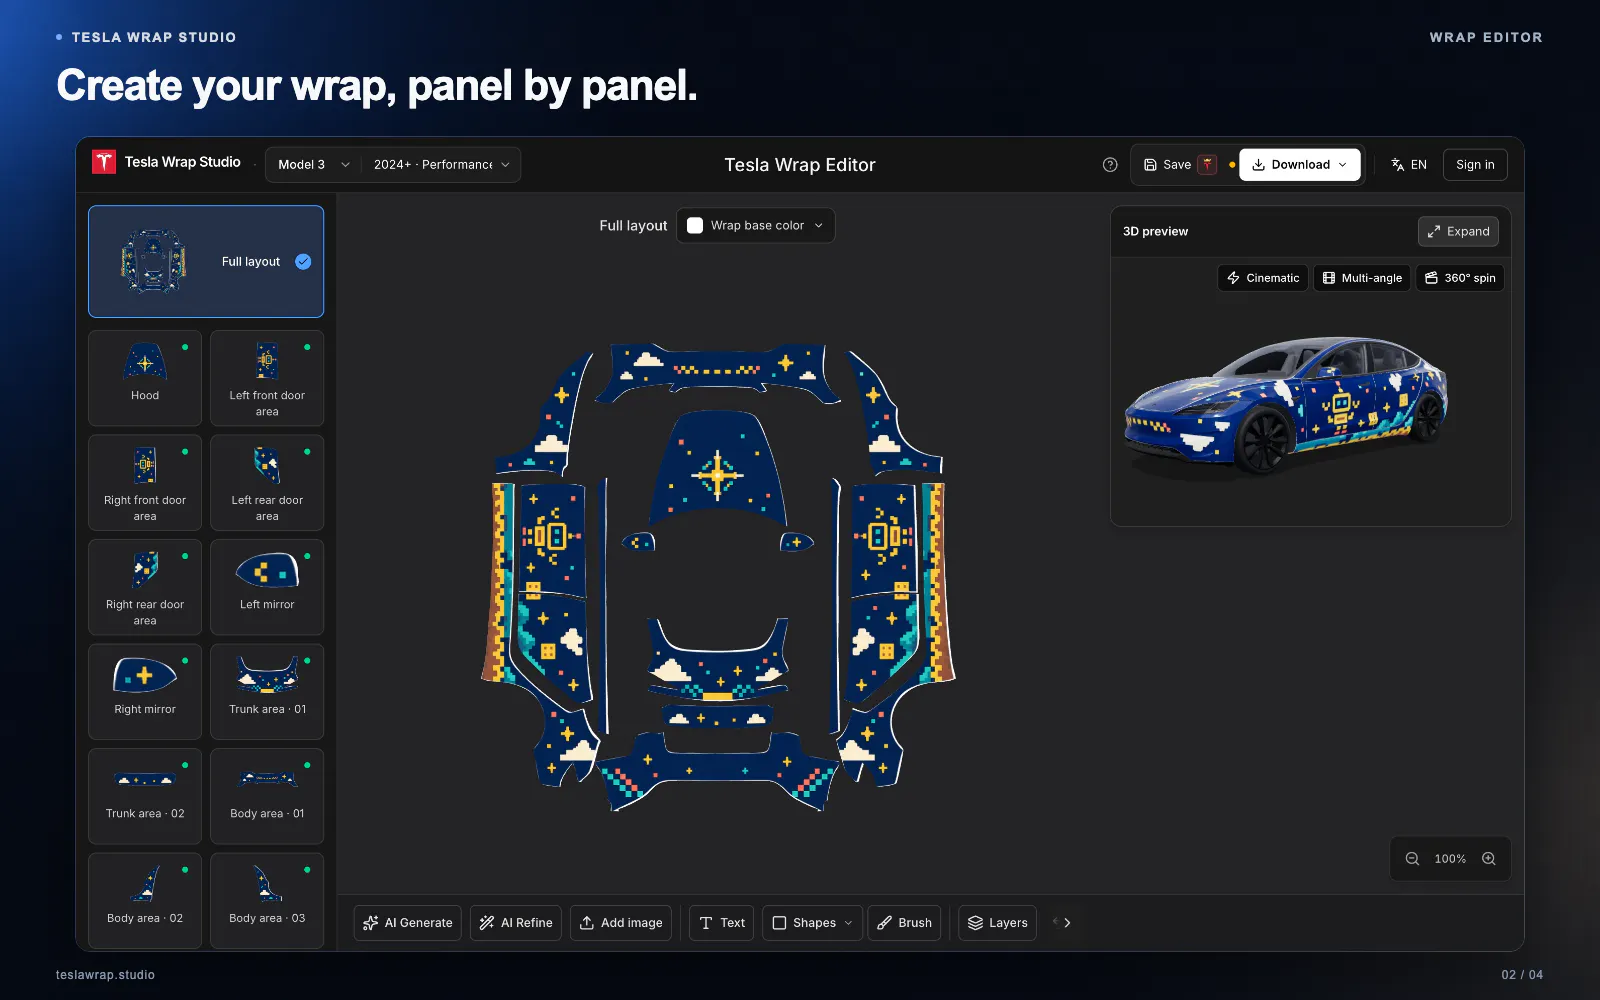Open the help question mark icon

click(x=1110, y=165)
